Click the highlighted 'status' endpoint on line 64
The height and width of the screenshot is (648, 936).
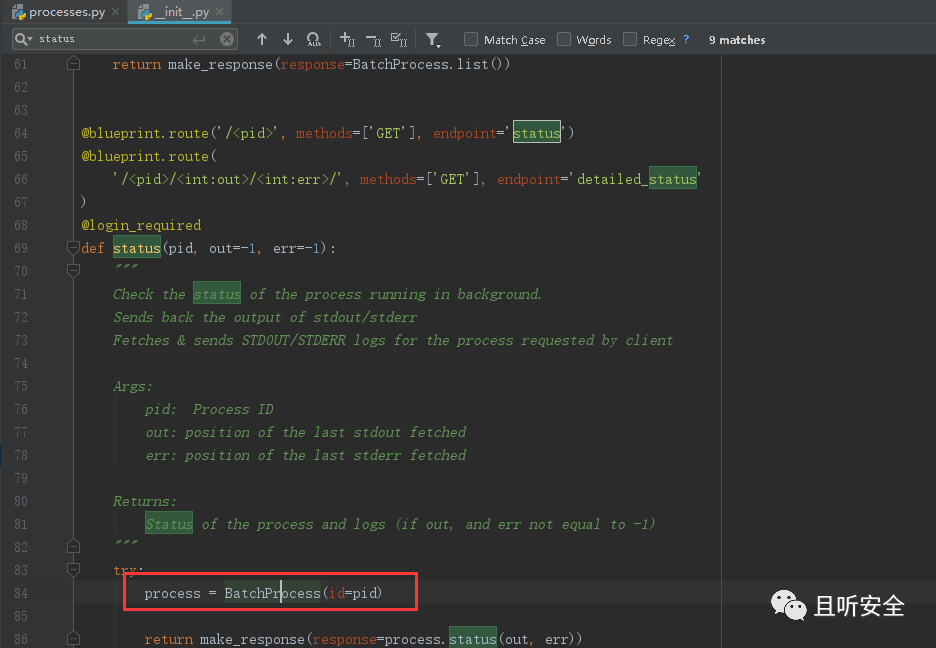tap(537, 132)
